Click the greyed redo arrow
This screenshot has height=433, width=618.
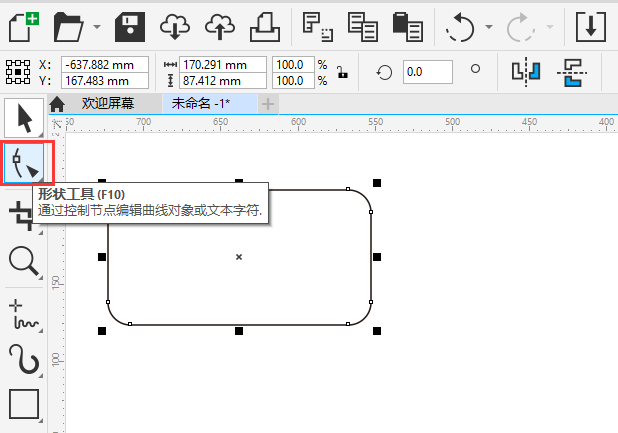[x=521, y=27]
